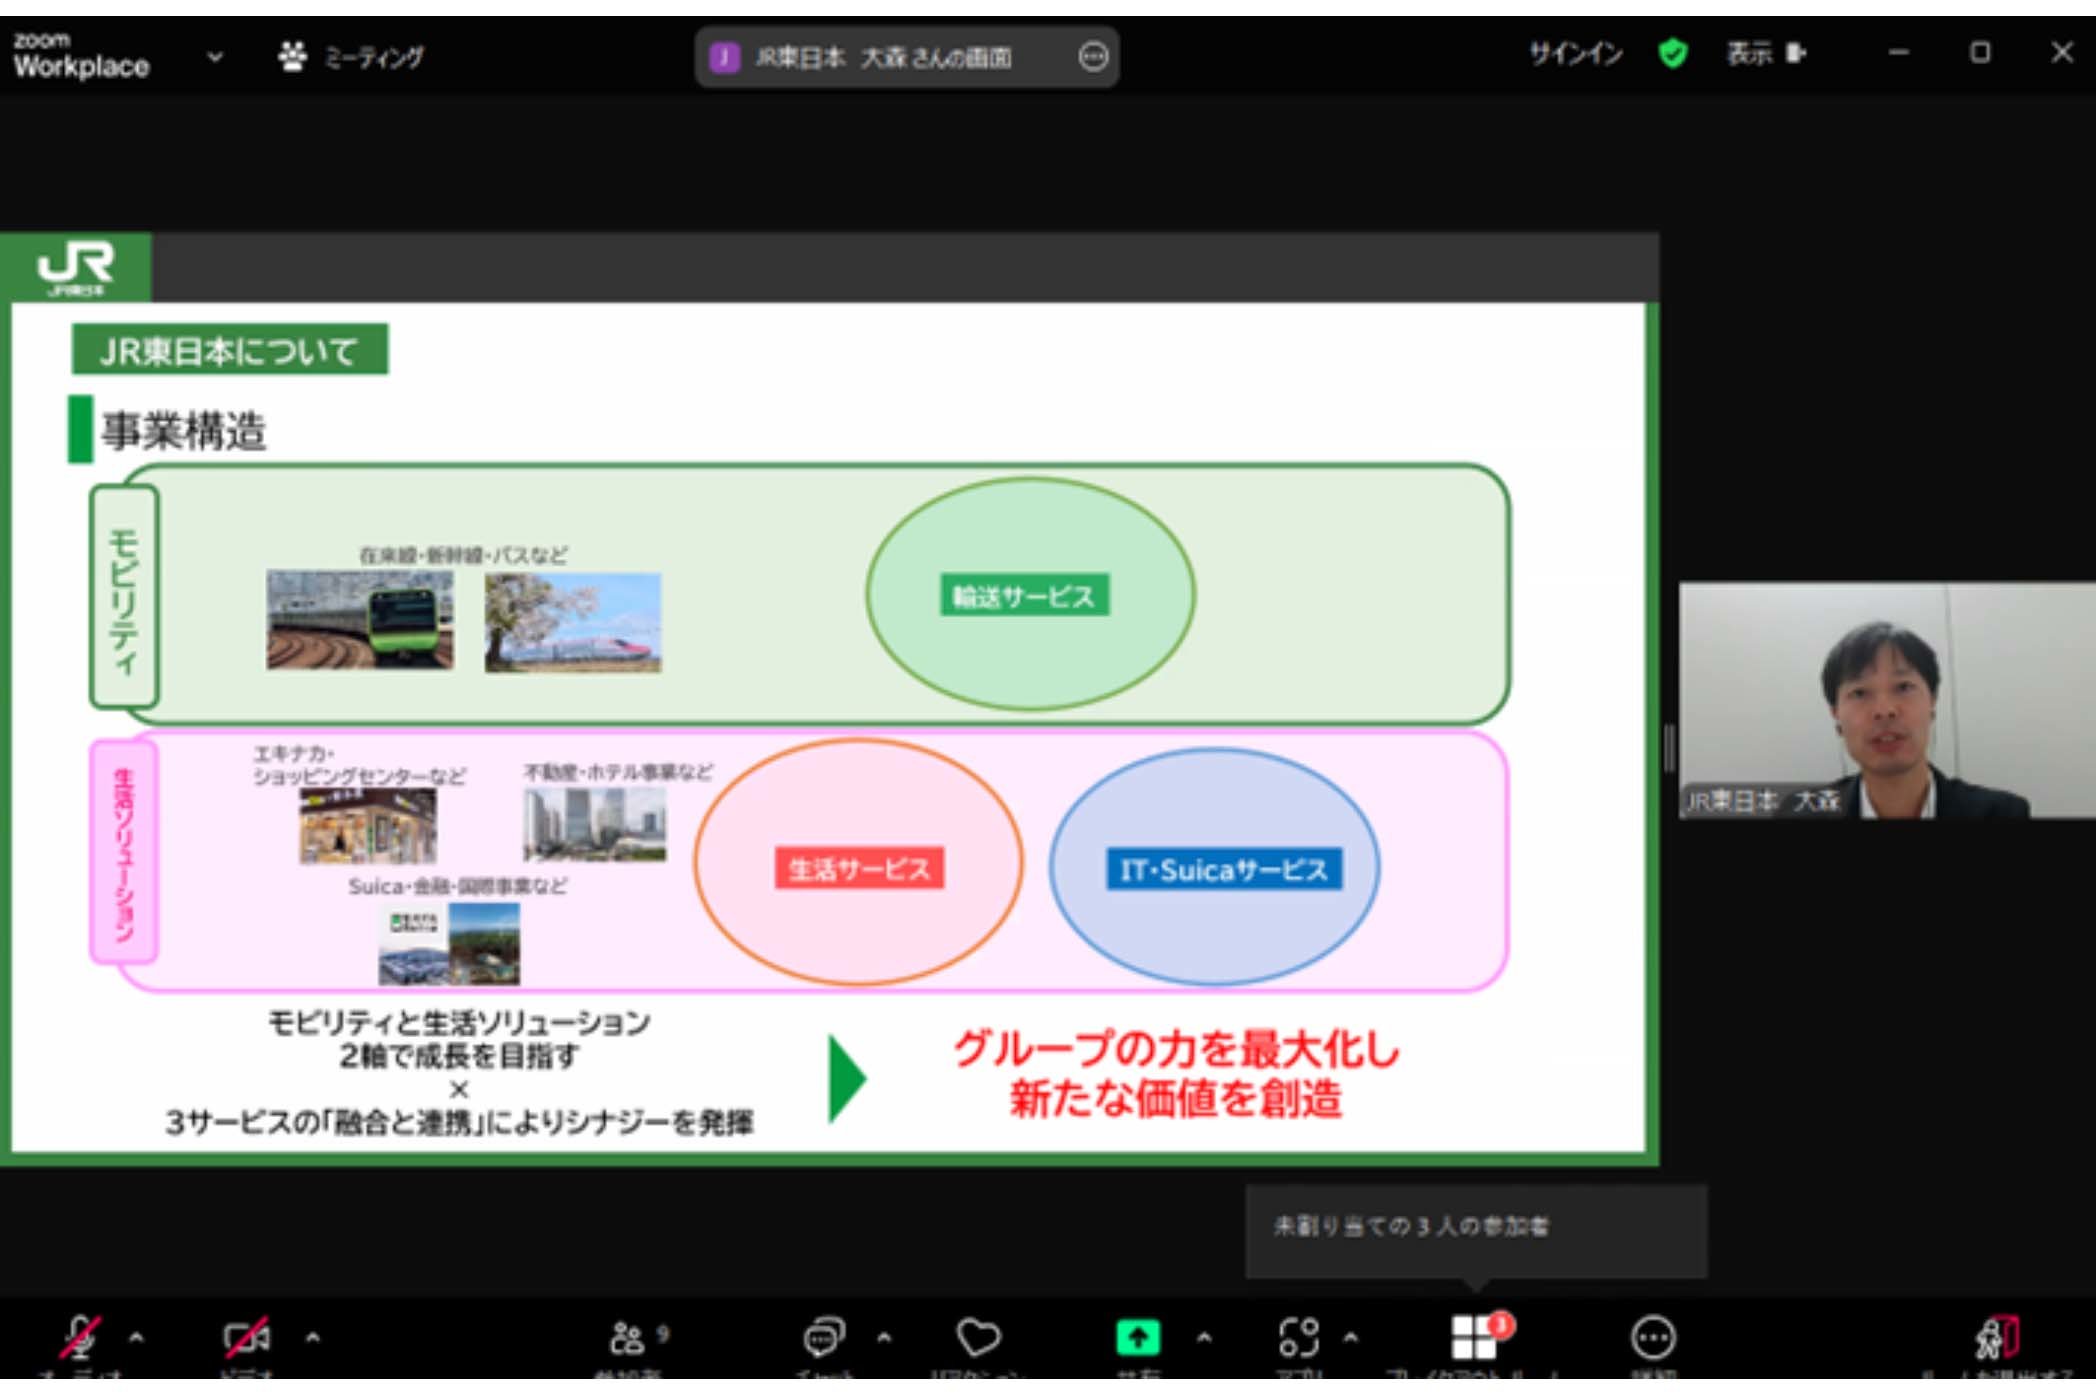Turn on the video camera icon
Screen dimensions: 2096x1396
click(x=246, y=1338)
